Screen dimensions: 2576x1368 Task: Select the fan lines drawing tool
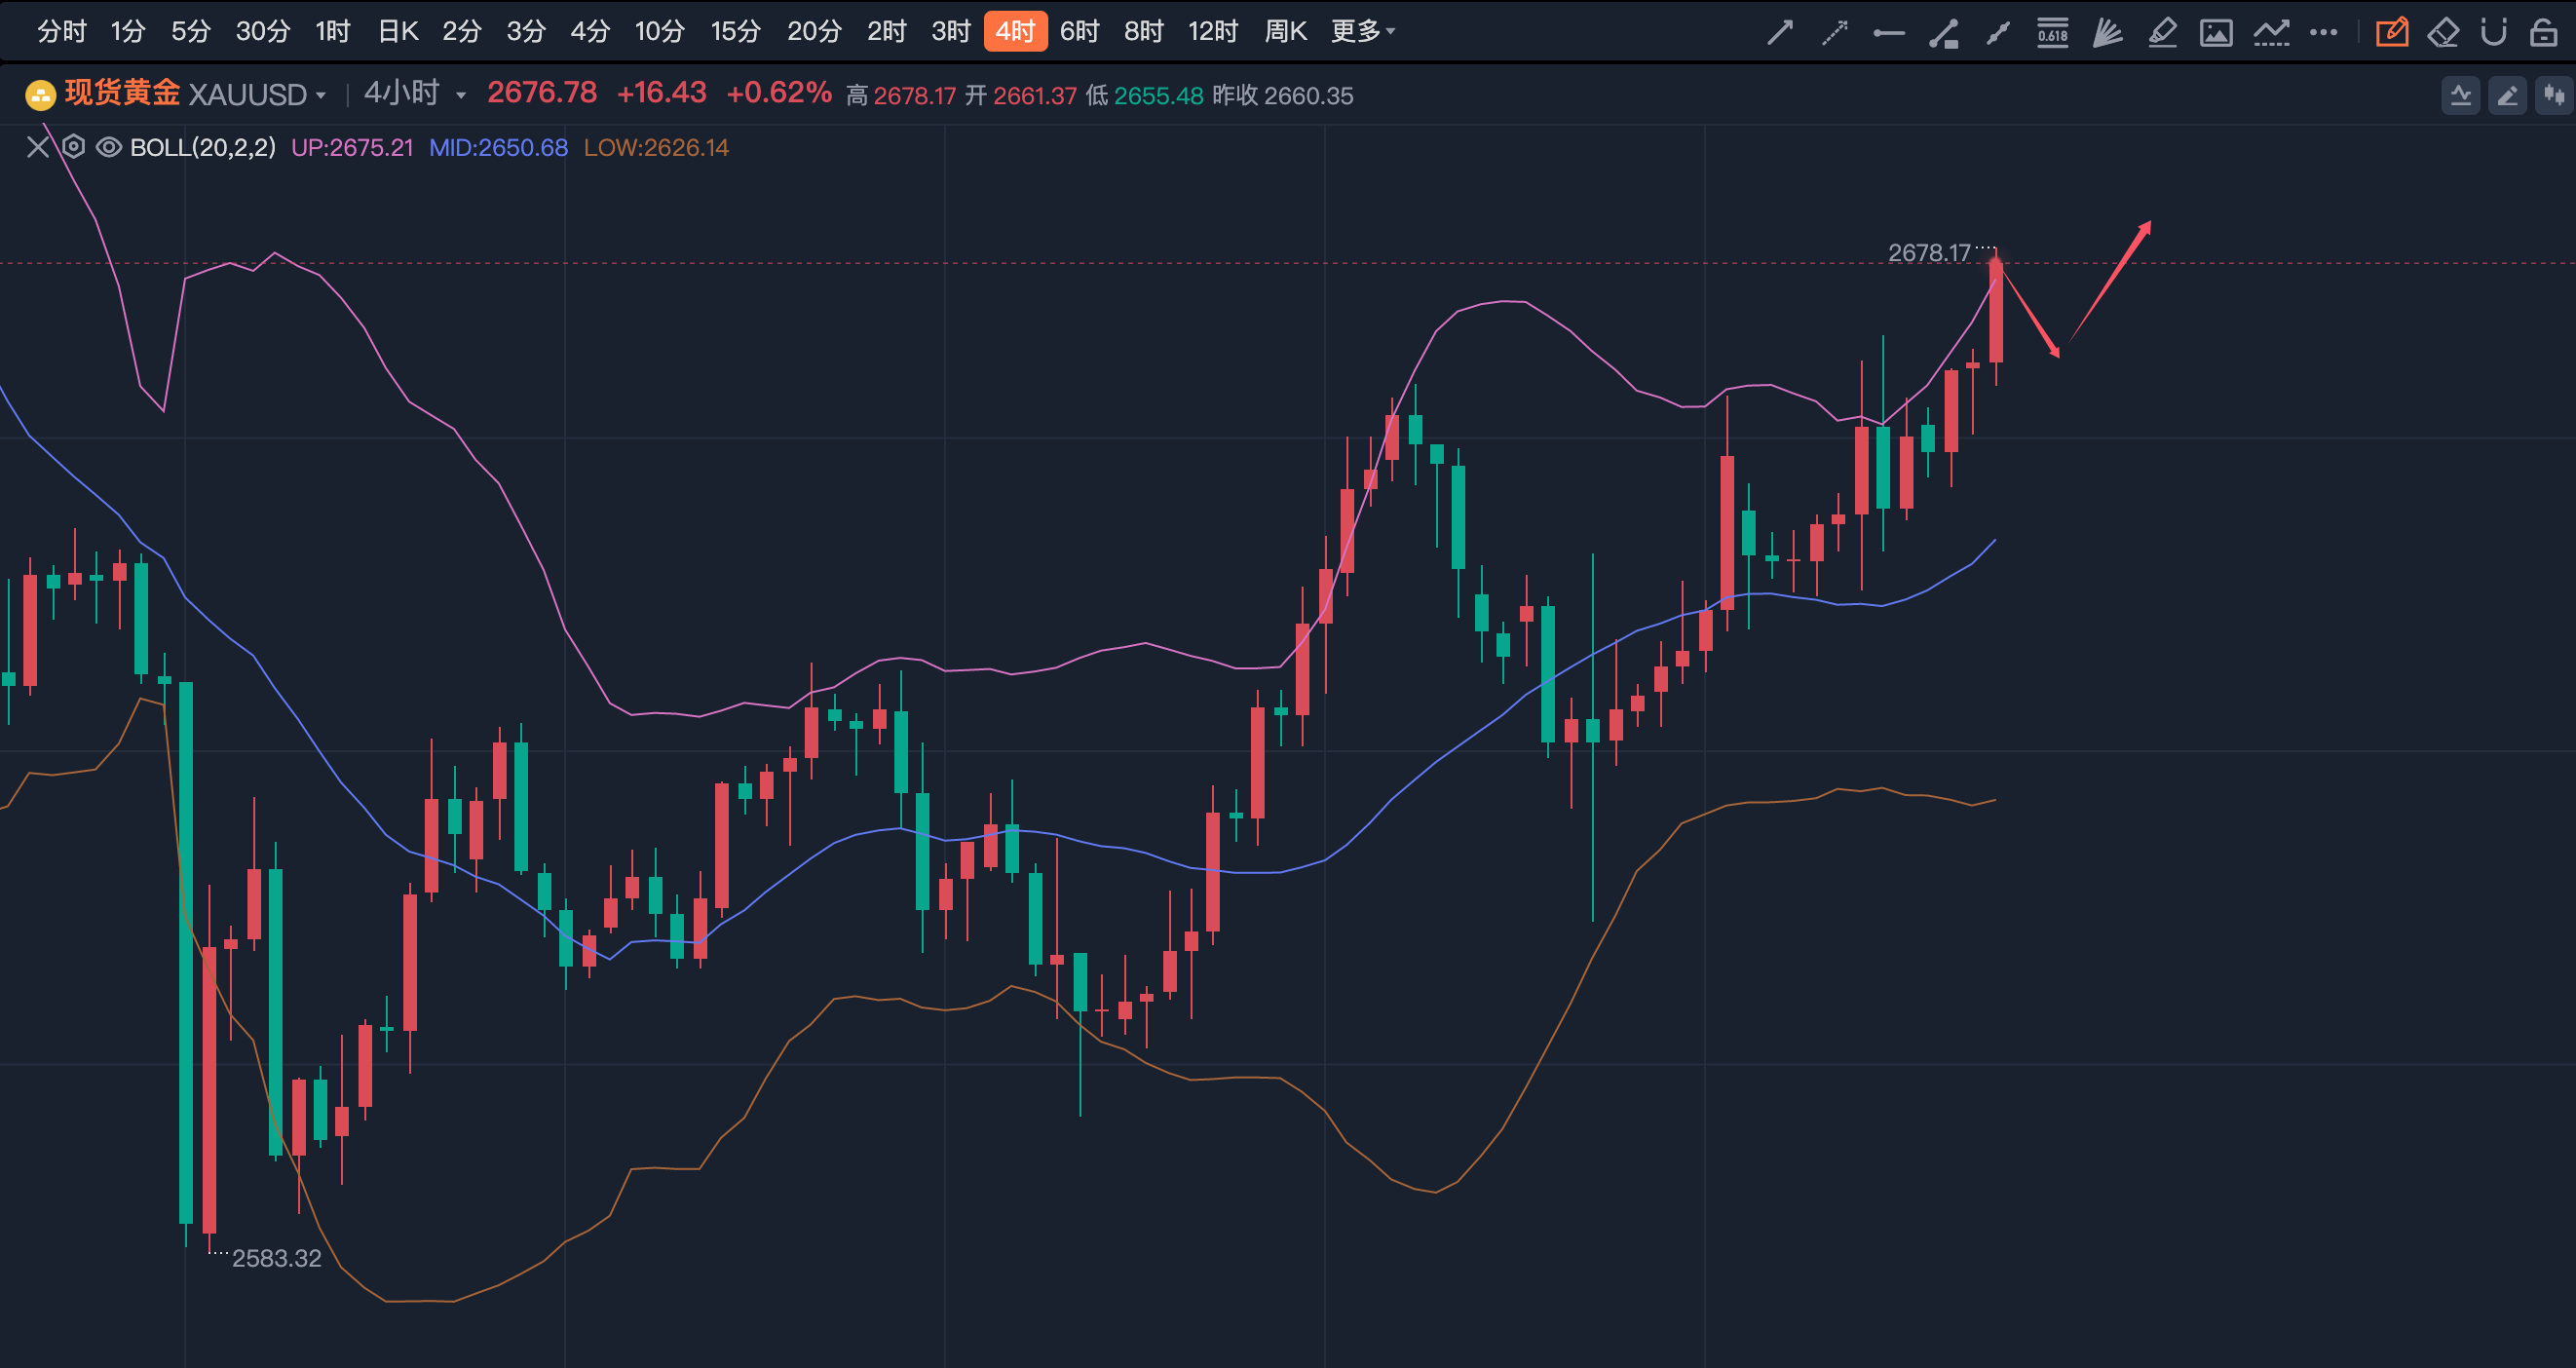(x=2107, y=33)
